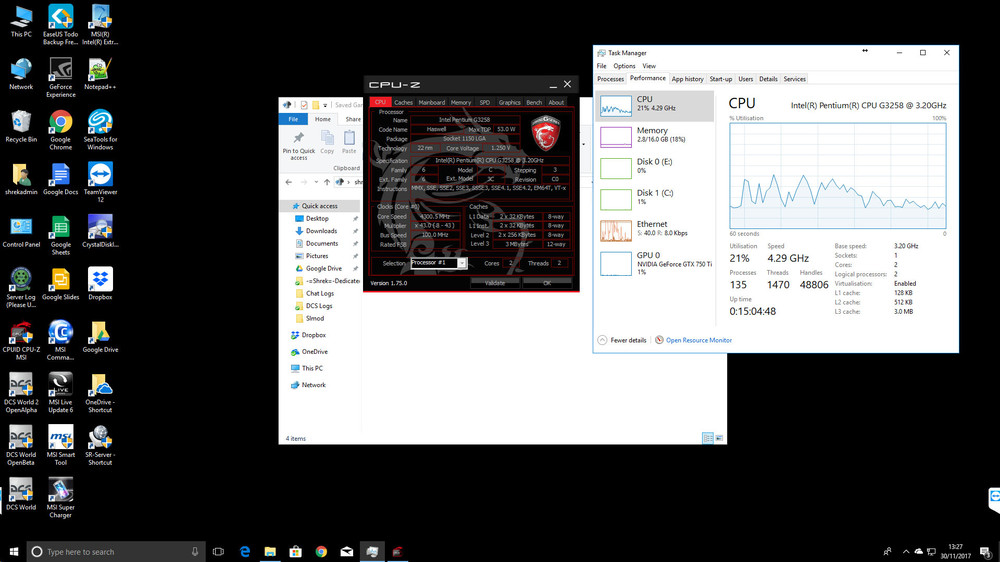This screenshot has height=562, width=1000.
Task: Select Chat Logs folder in Explorer sidebar
Action: [x=320, y=293]
